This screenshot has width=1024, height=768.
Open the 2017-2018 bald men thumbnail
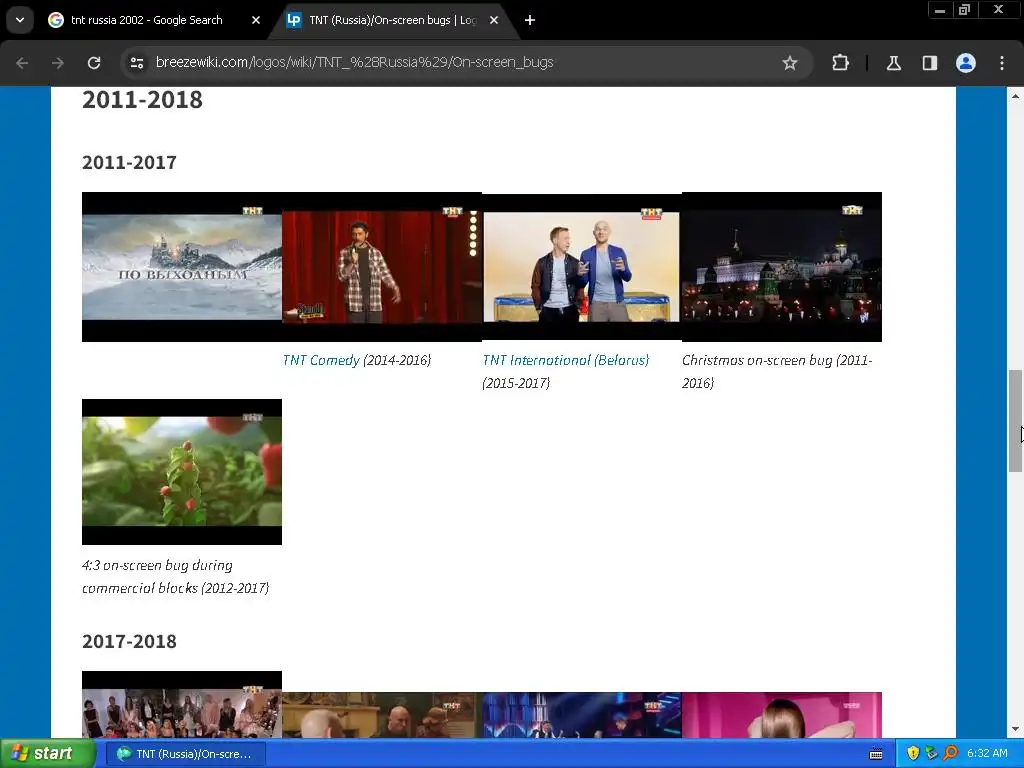click(382, 715)
